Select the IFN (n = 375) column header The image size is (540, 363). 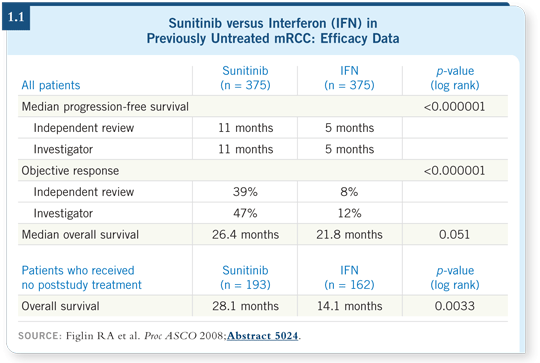[x=349, y=78]
